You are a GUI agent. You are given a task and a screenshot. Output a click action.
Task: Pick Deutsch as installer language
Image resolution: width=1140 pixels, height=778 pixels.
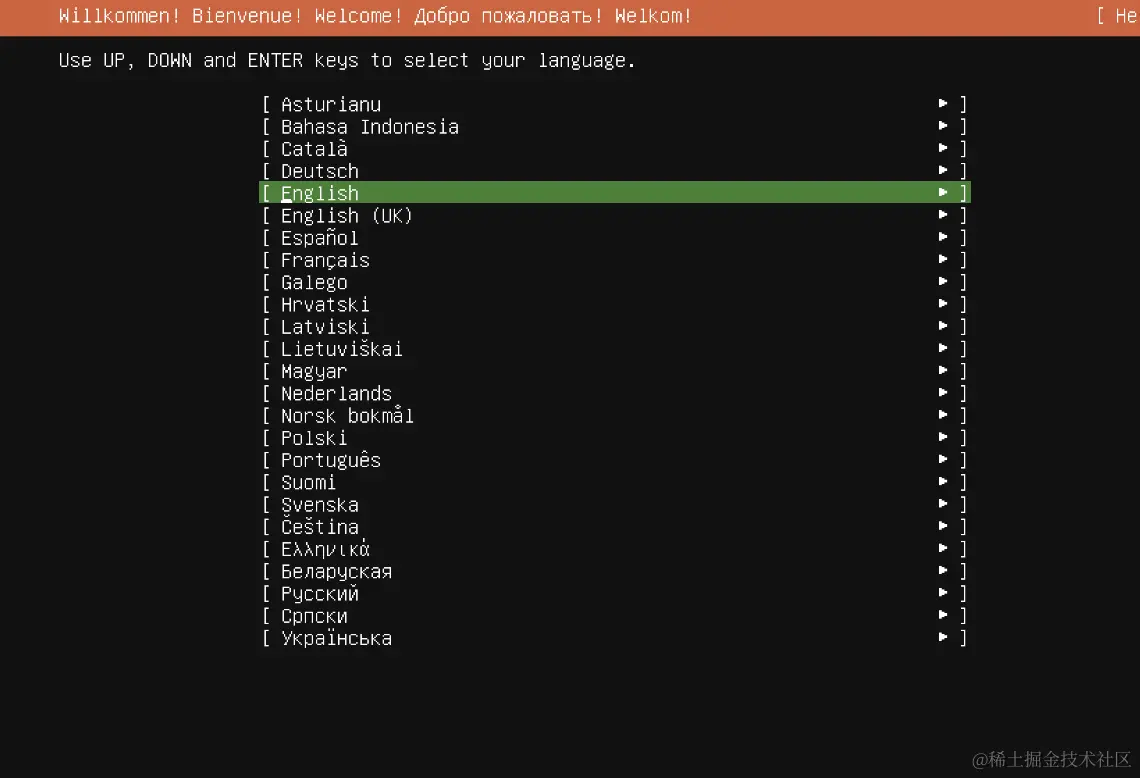pos(614,171)
